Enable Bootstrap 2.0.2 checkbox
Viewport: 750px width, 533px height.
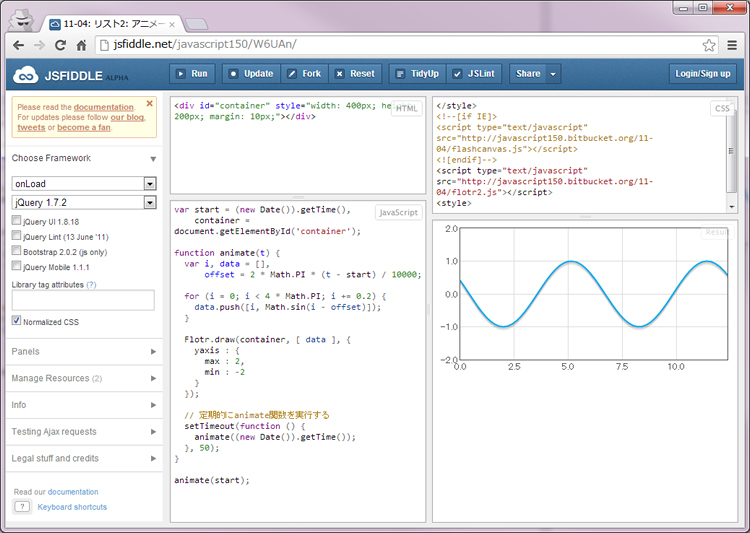click(x=16, y=251)
